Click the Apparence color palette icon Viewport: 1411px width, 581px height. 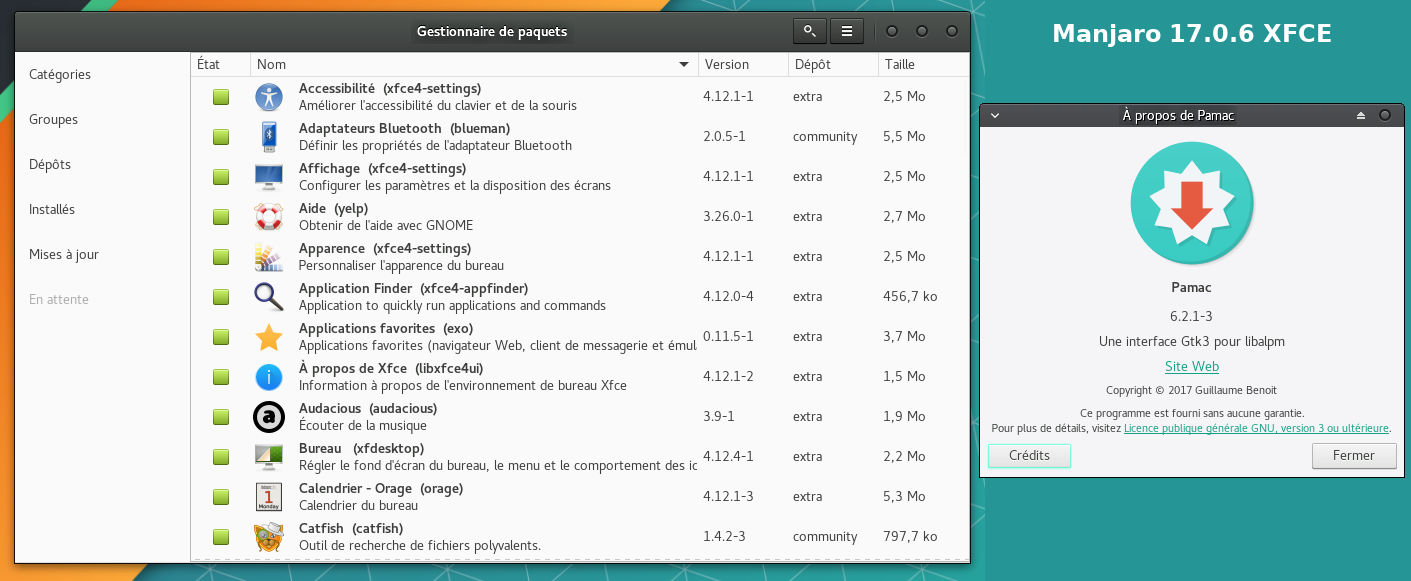pyautogui.click(x=269, y=257)
